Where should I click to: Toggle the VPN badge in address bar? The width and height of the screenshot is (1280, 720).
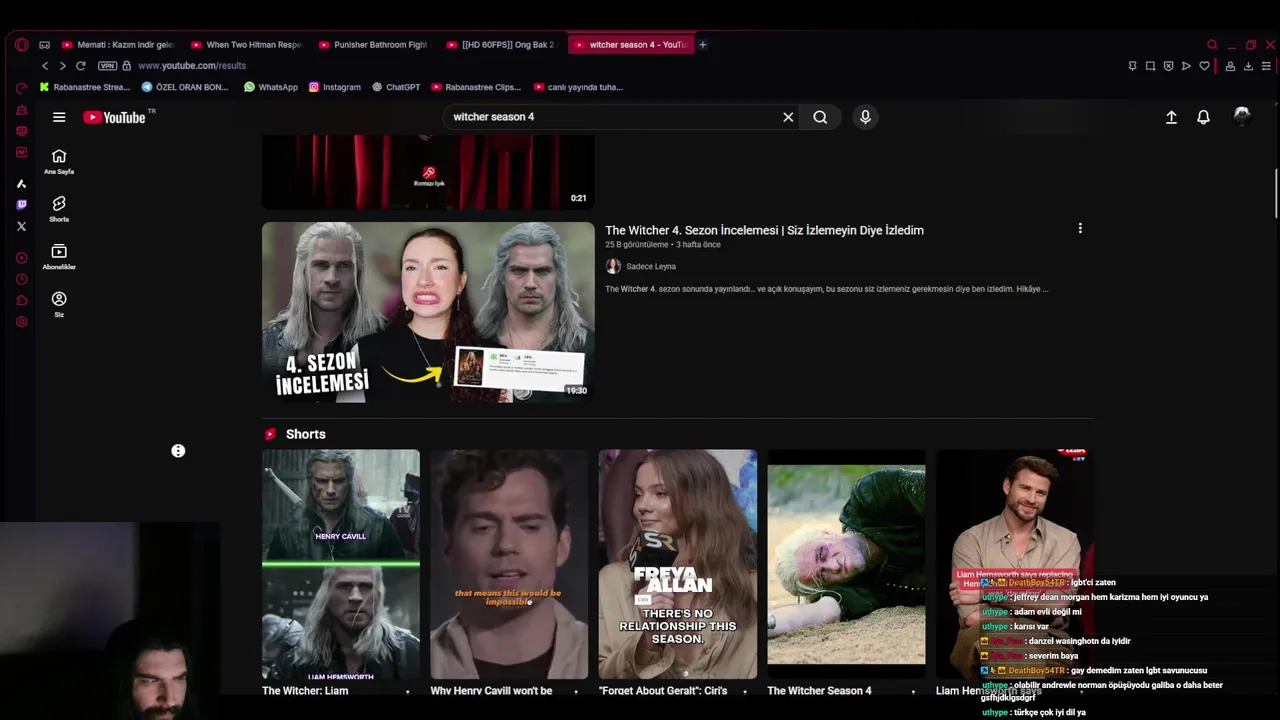(107, 66)
